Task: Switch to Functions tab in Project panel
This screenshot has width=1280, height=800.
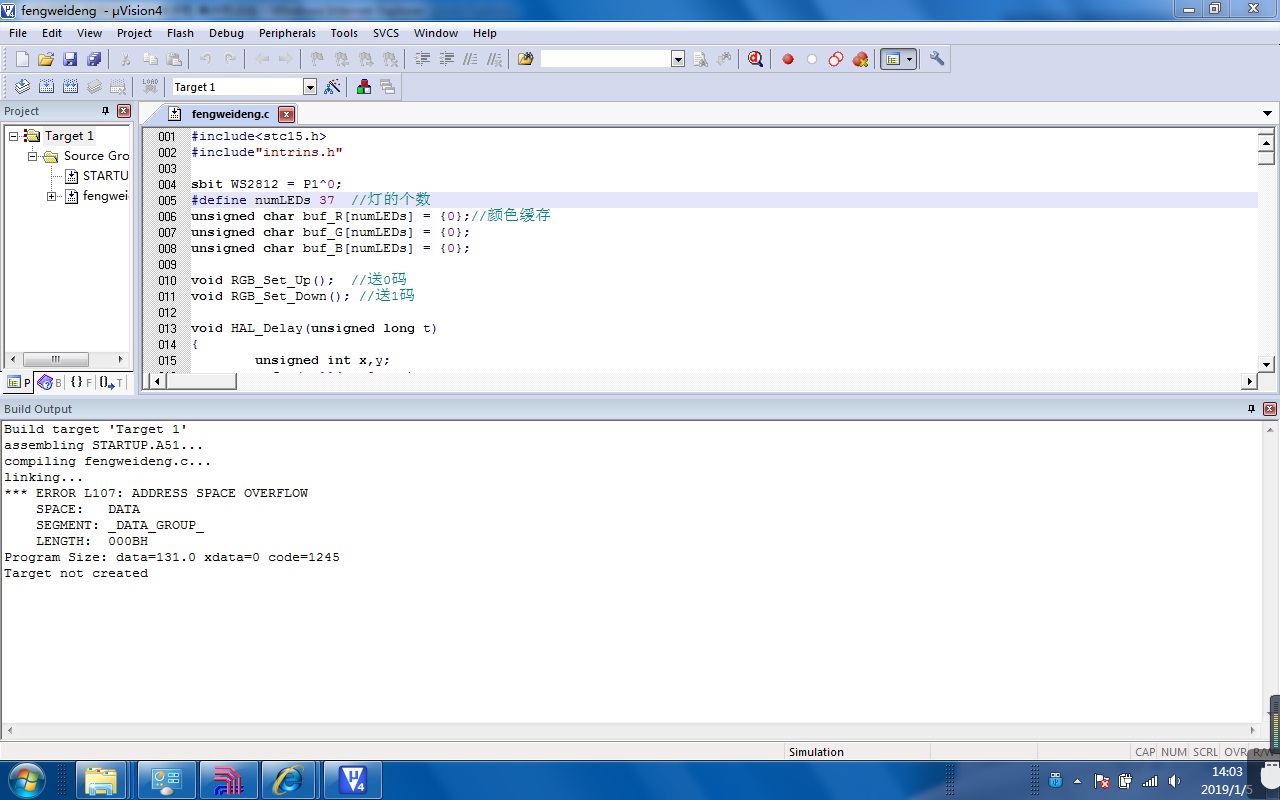Action: click(x=80, y=382)
